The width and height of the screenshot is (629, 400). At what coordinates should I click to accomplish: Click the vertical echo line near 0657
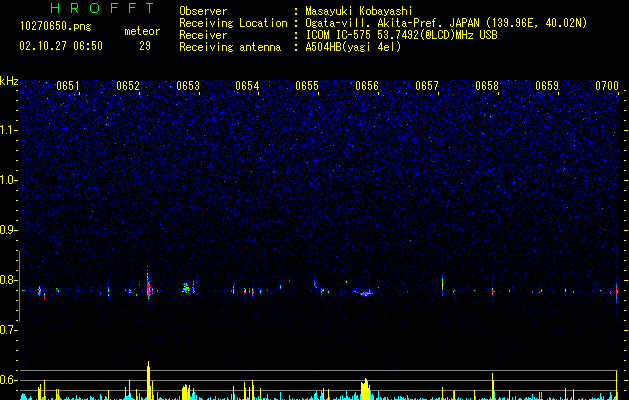point(442,286)
